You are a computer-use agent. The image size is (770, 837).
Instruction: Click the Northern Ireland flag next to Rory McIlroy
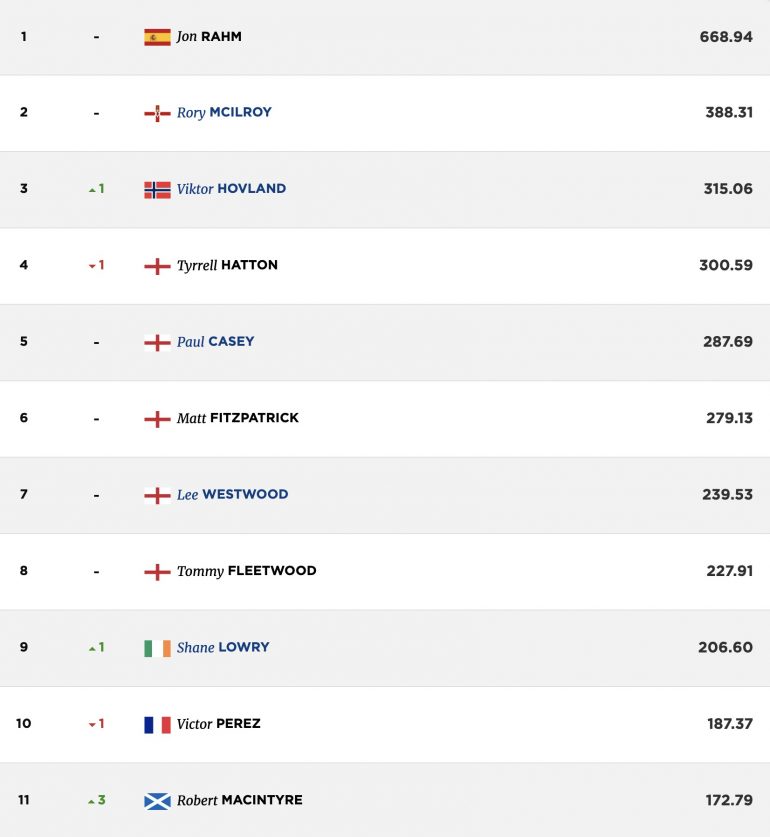coord(158,113)
